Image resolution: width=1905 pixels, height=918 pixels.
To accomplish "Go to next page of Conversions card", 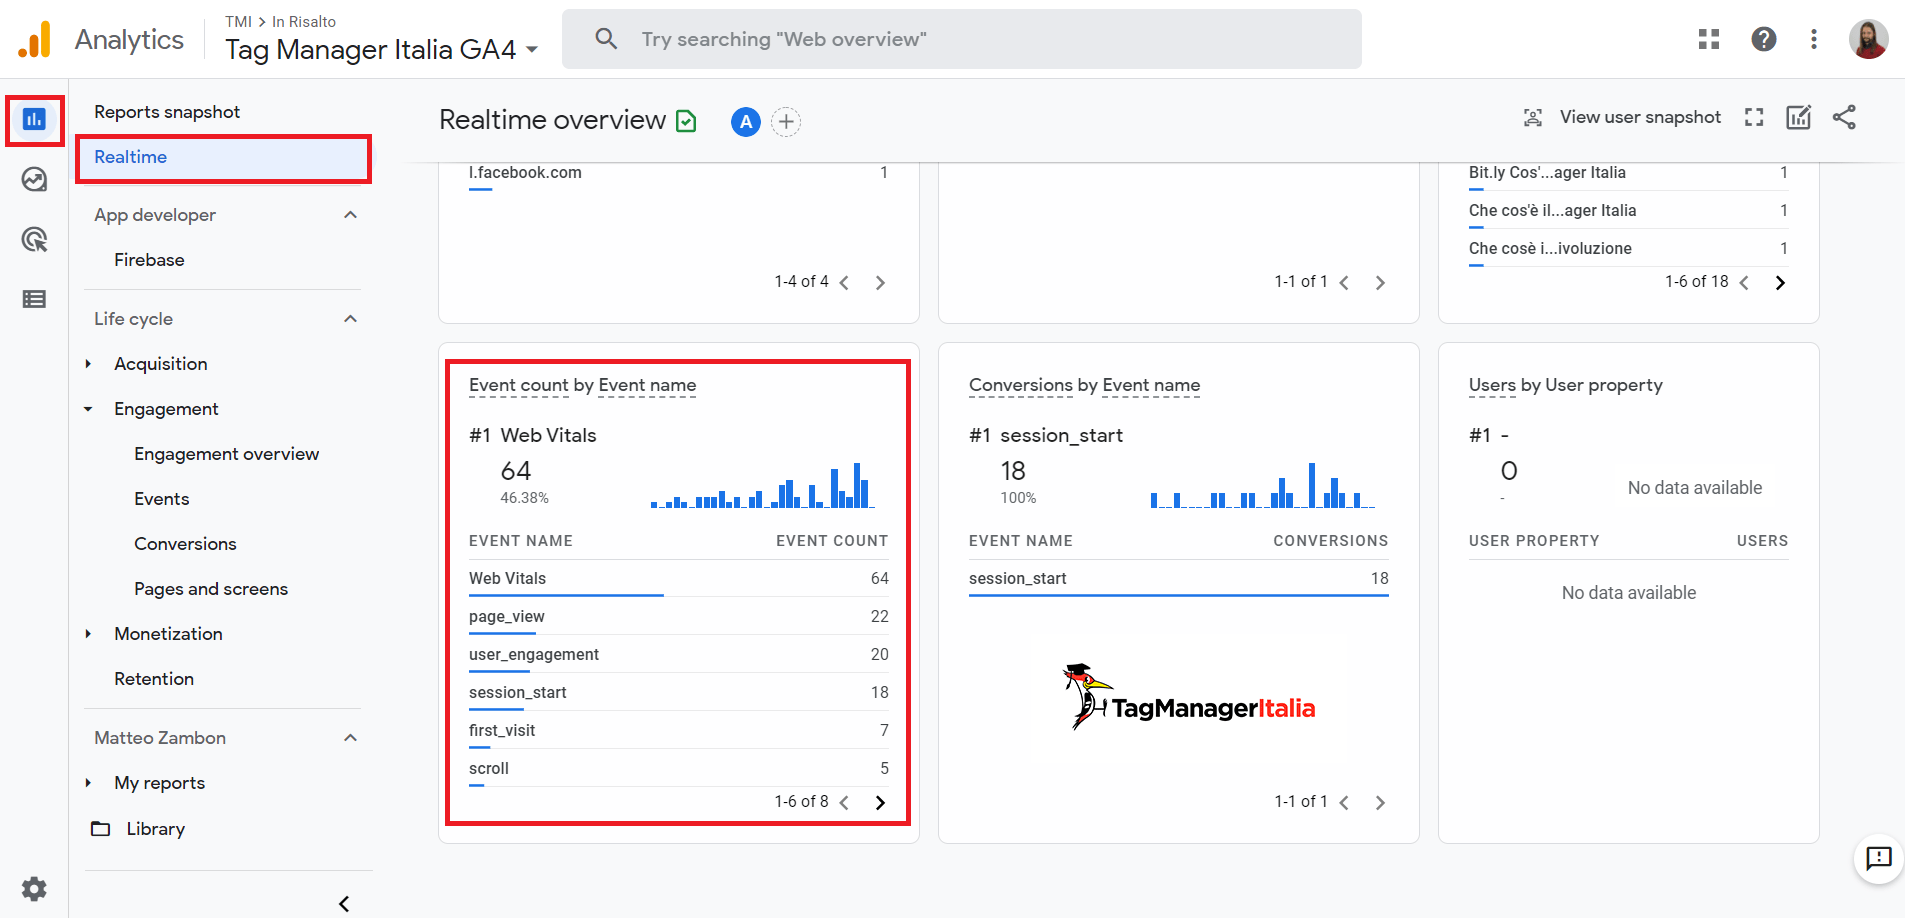I will tap(1380, 803).
